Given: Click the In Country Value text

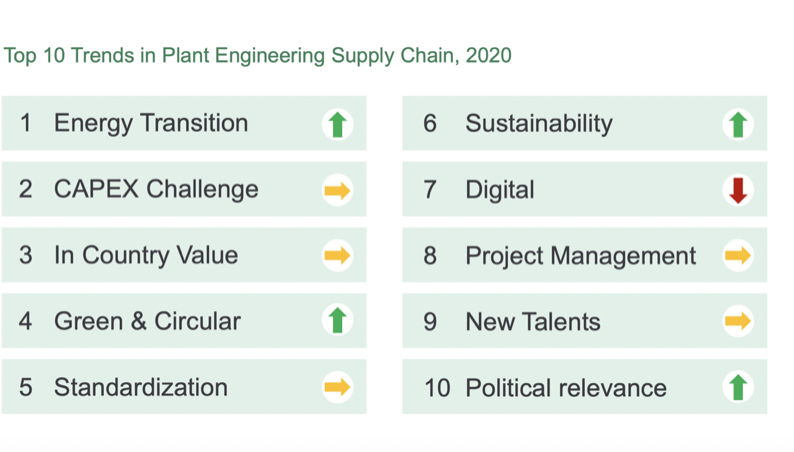Looking at the screenshot, I should click(x=146, y=255).
